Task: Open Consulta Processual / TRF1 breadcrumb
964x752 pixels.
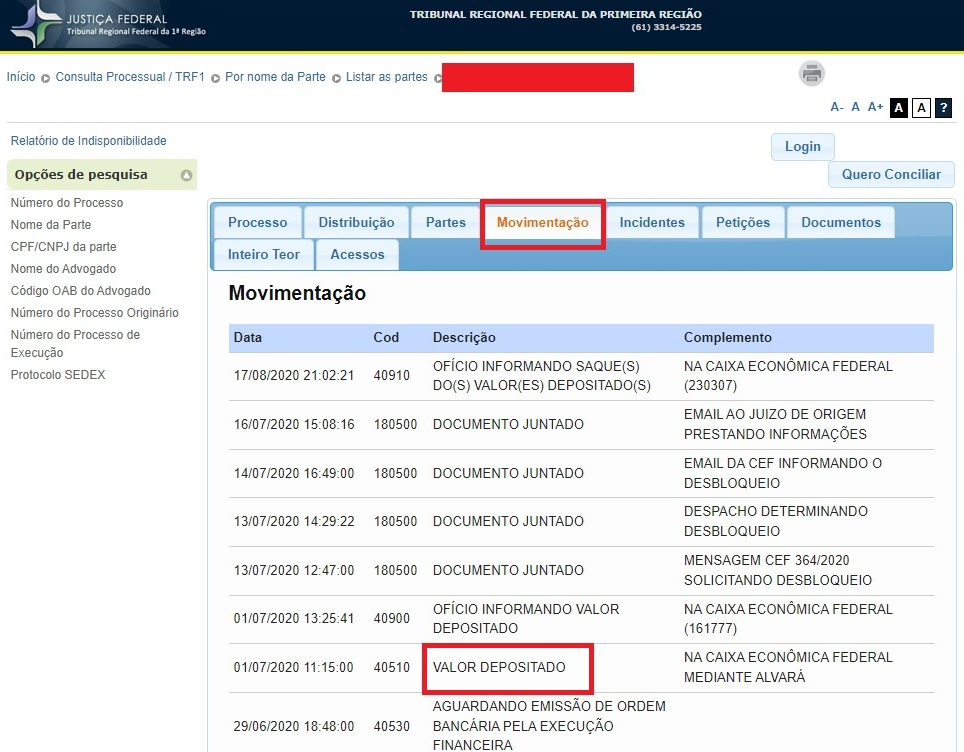Action: click(x=130, y=77)
